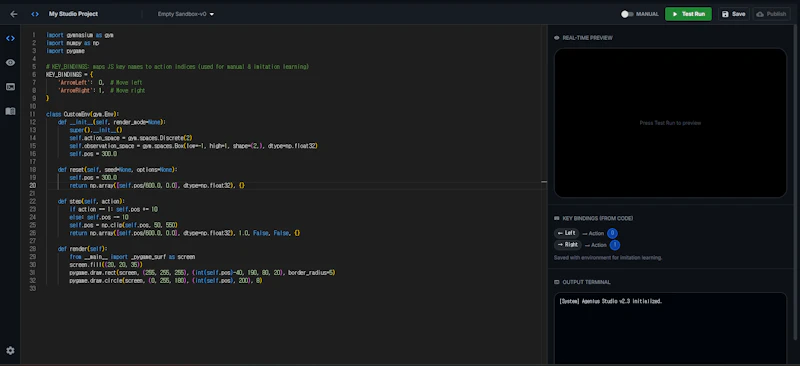Click the eye icon beside REAL-TIME PREVIEW
Viewport: 800px width, 366px height.
(557, 38)
